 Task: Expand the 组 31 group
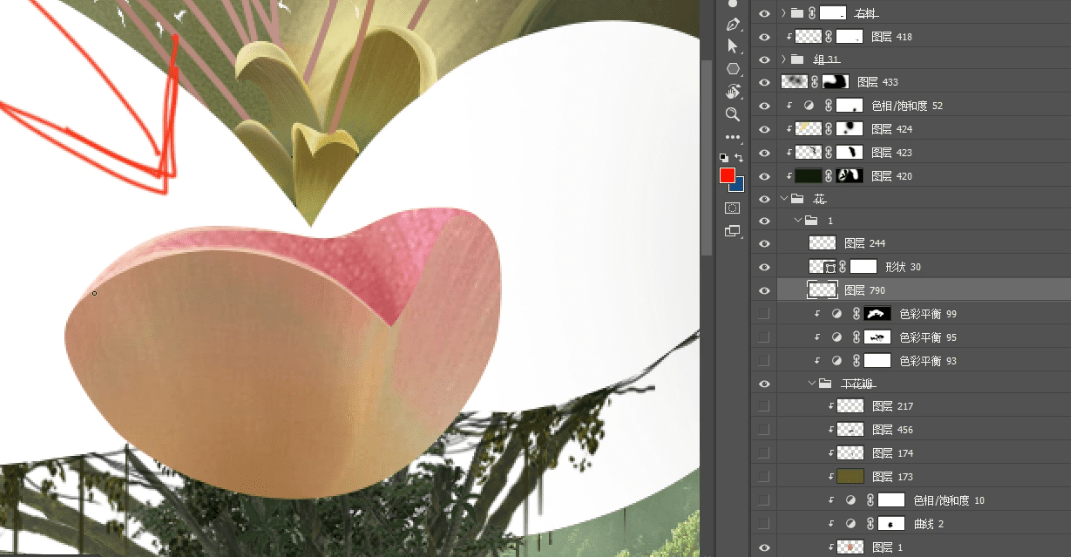click(x=783, y=59)
